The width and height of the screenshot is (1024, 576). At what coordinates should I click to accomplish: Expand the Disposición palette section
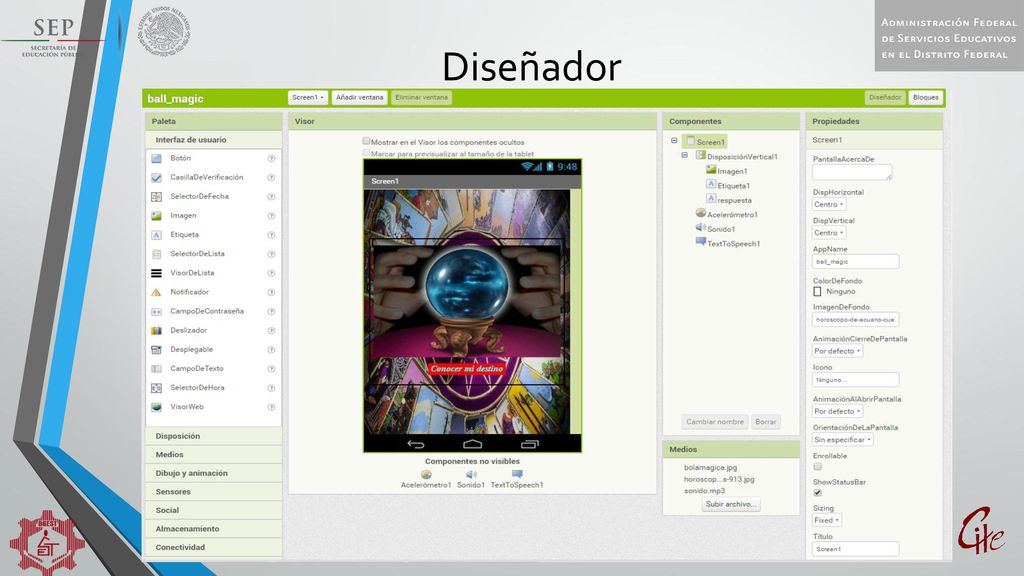click(x=214, y=436)
